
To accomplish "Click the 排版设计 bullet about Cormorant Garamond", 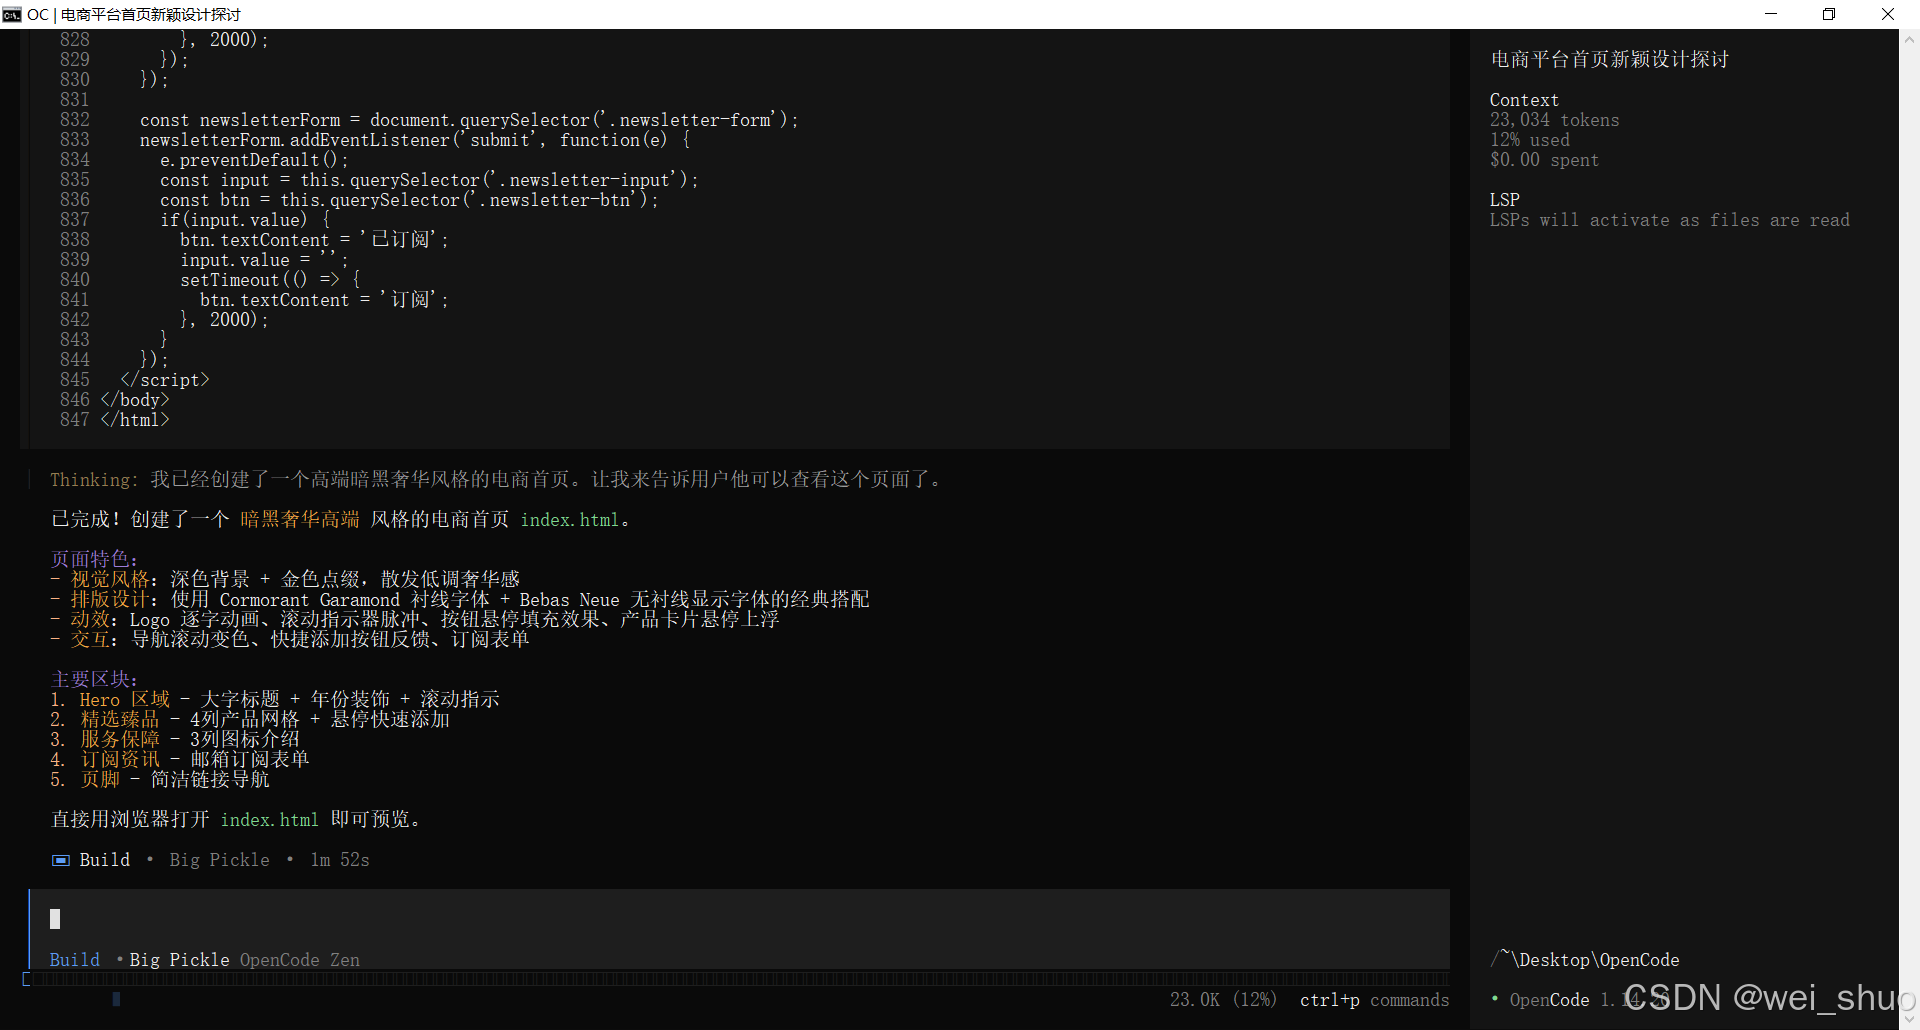I will pyautogui.click(x=460, y=600).
